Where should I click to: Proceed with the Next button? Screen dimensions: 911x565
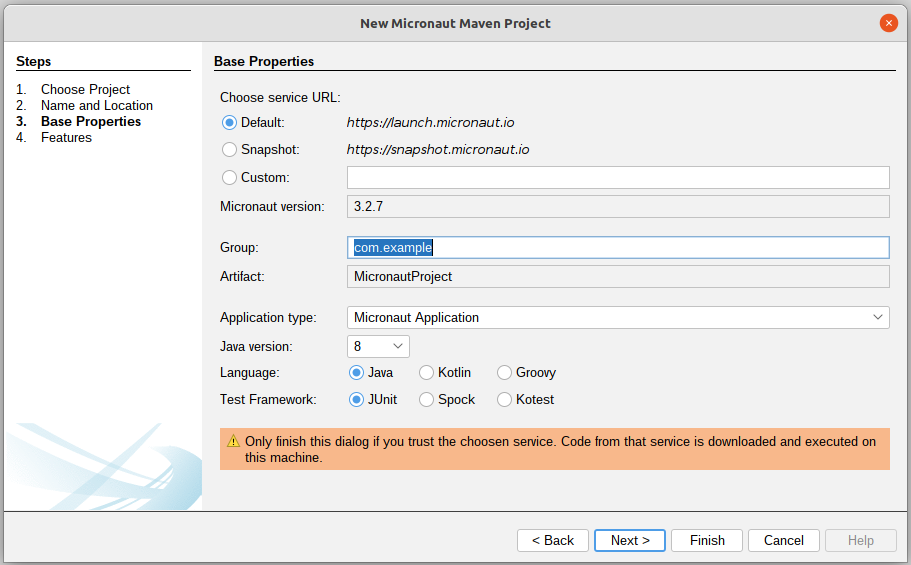(630, 541)
